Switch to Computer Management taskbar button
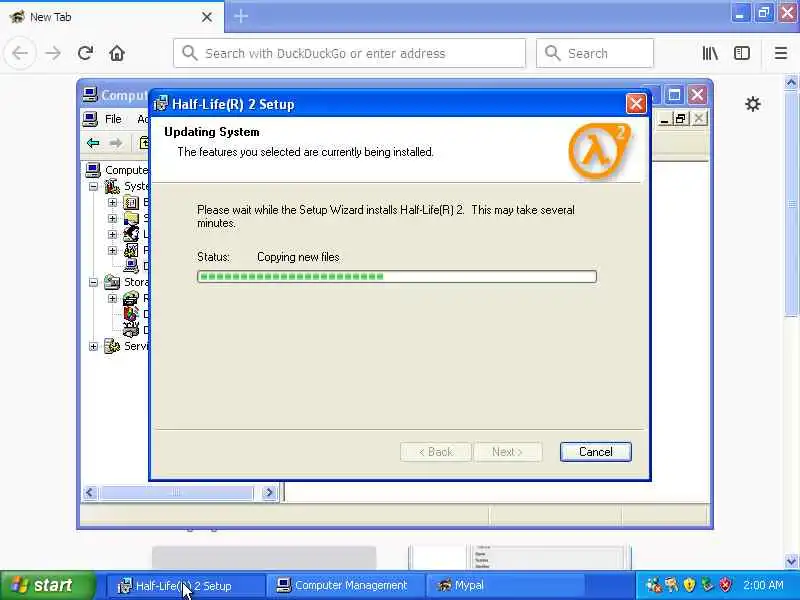Image resolution: width=800 pixels, height=600 pixels. tap(346, 586)
